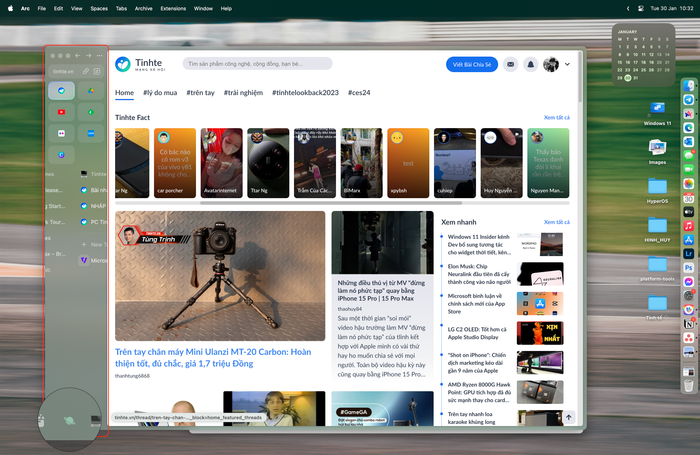Click 'Xem tất cả' beside Tinhte Fact

(x=556, y=117)
